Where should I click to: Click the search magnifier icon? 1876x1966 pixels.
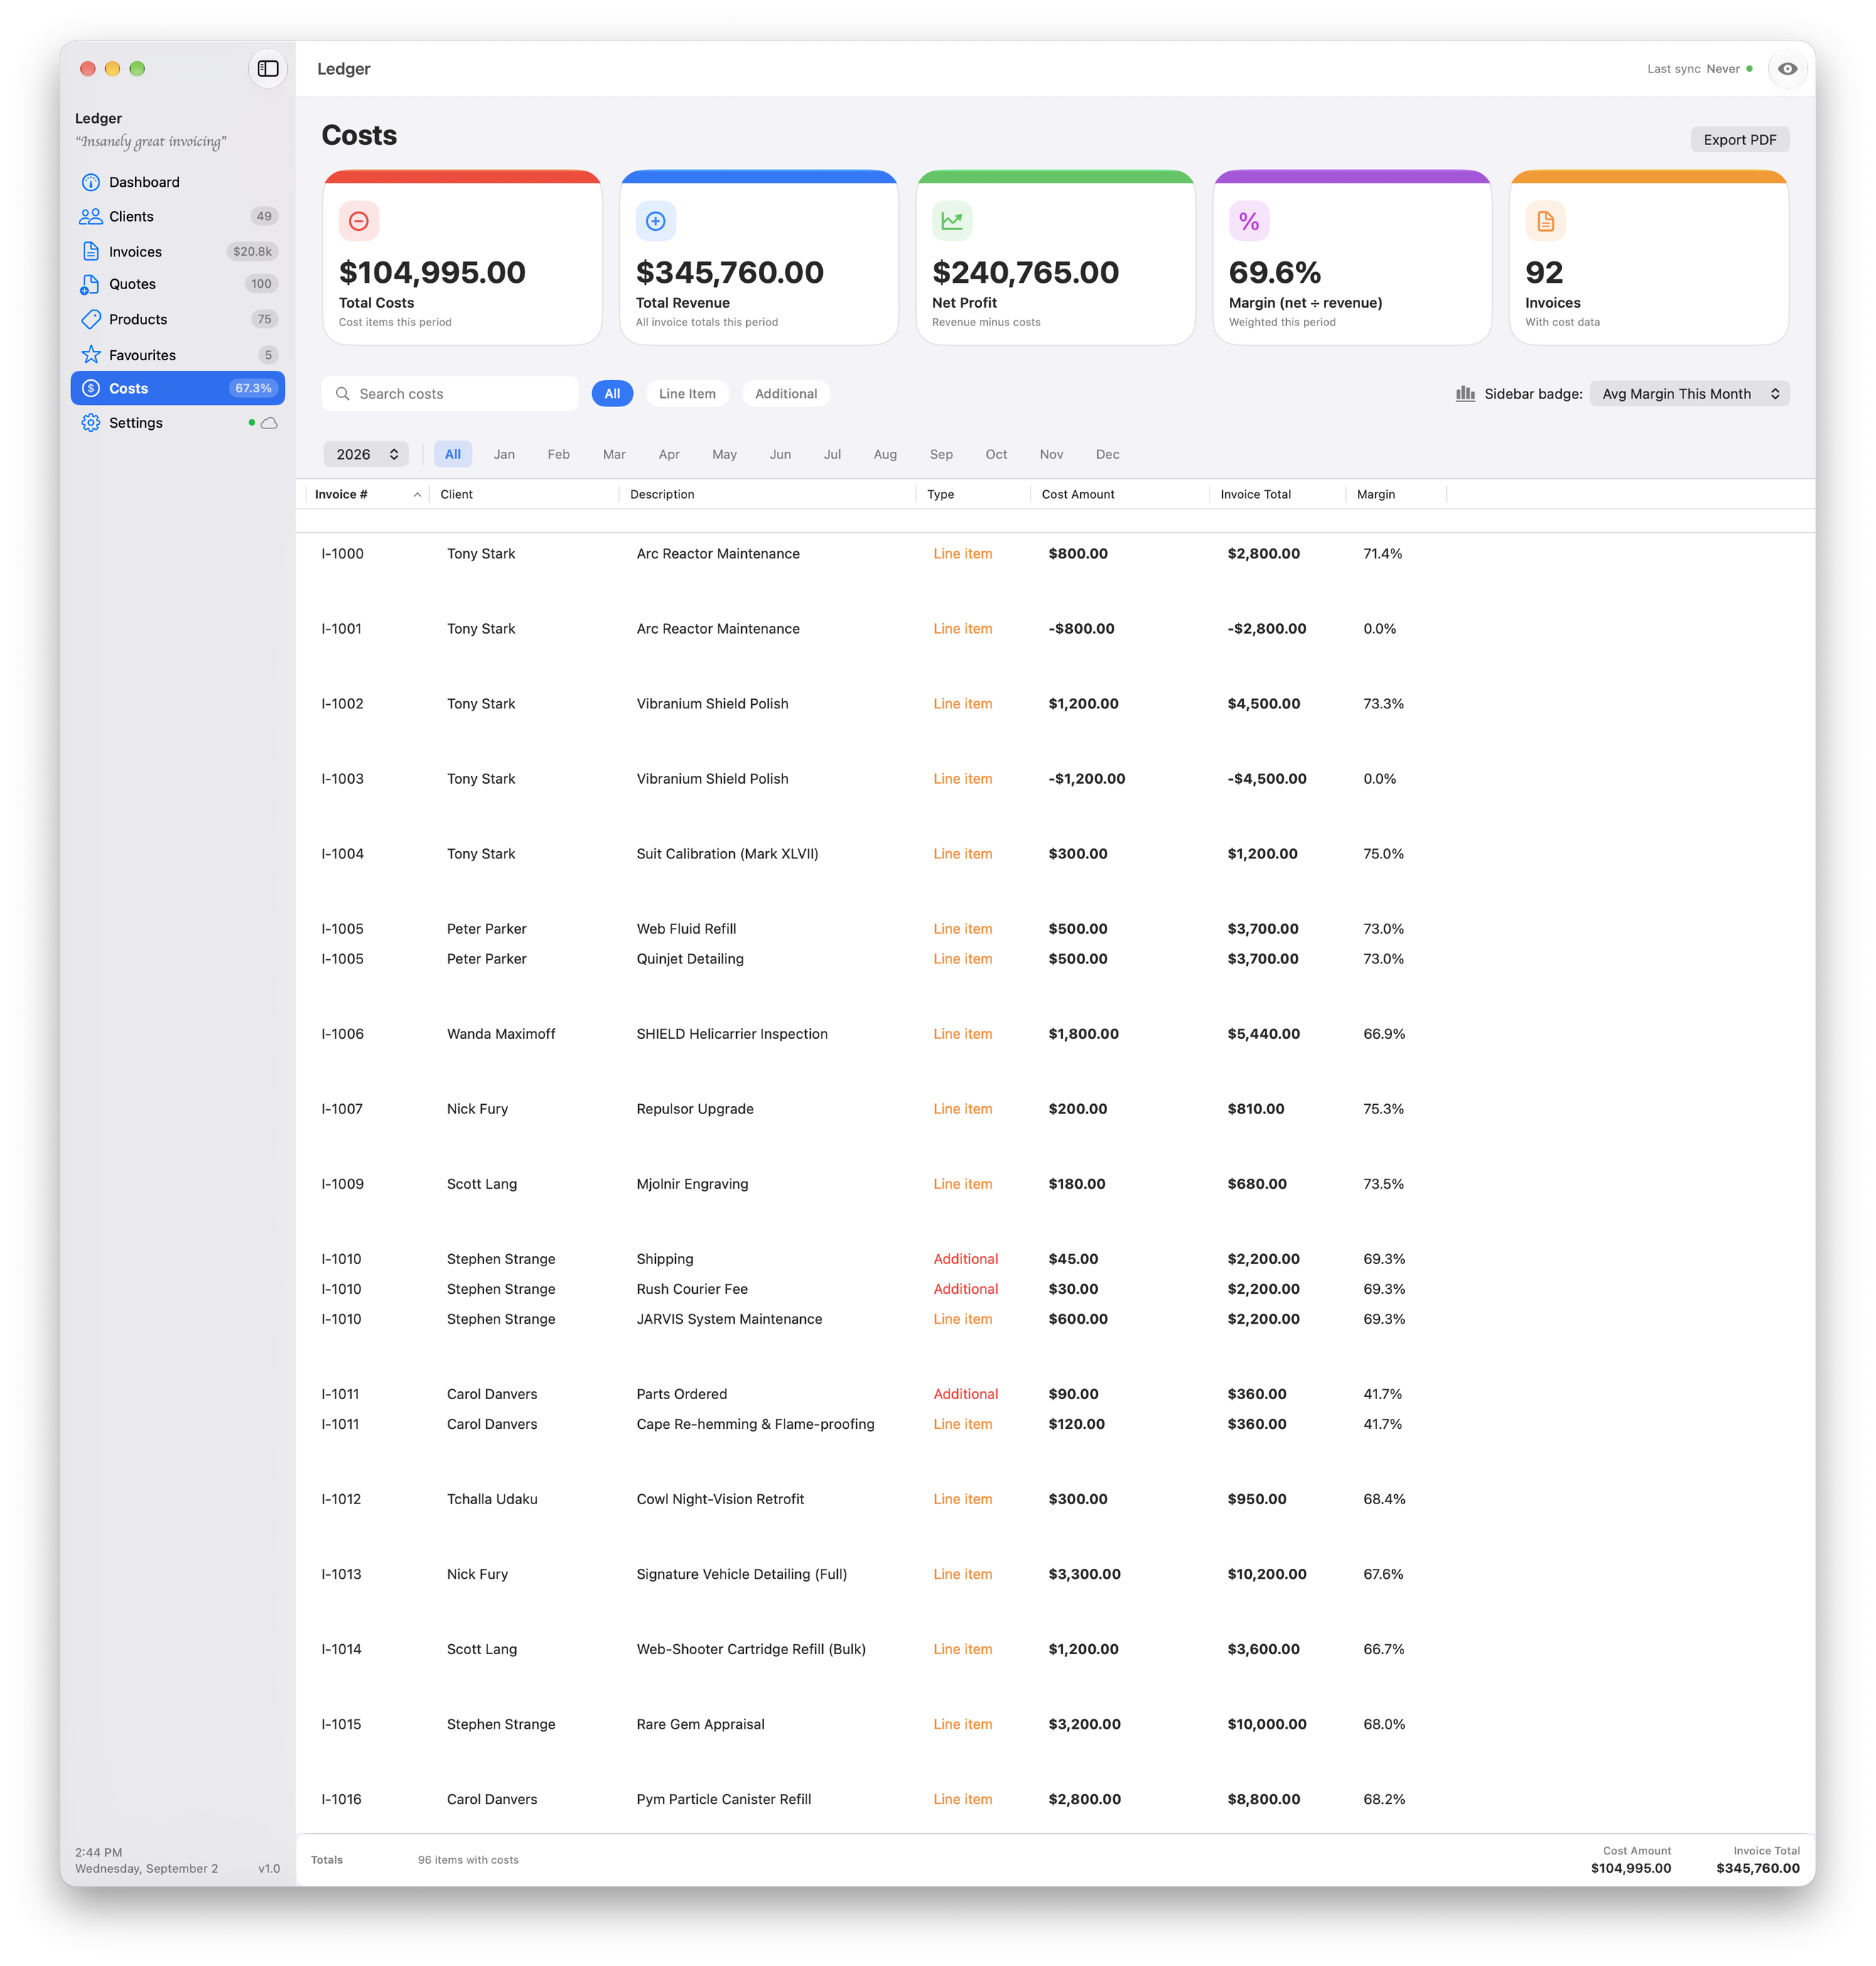coord(342,394)
